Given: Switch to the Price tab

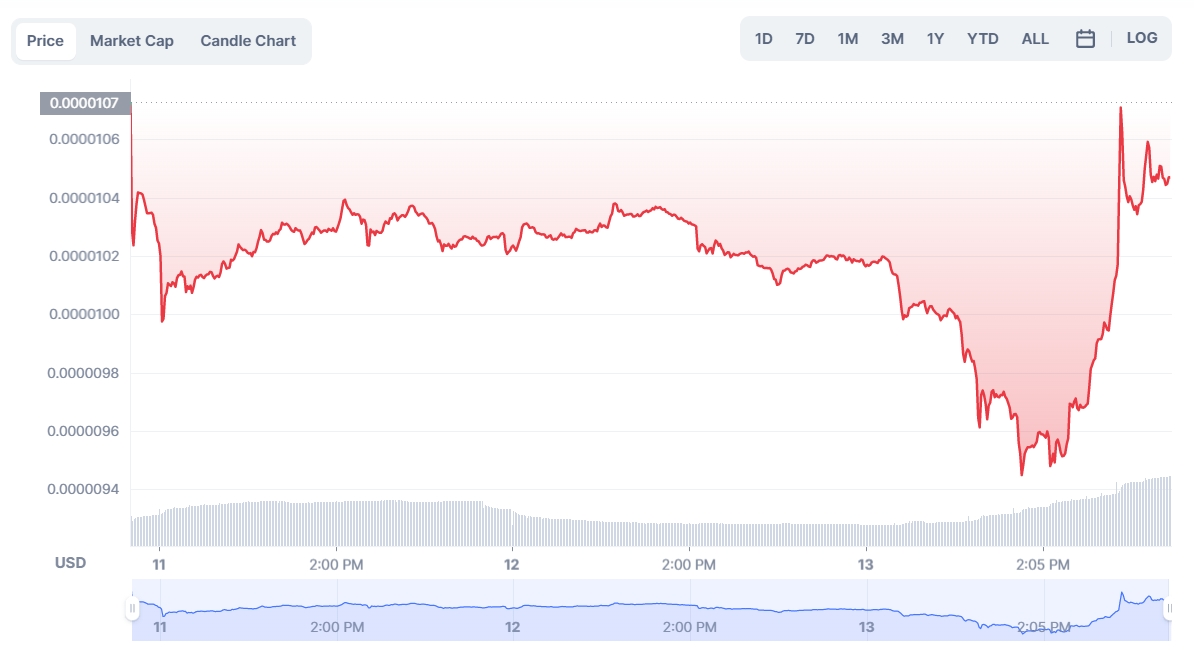Looking at the screenshot, I should pos(45,41).
